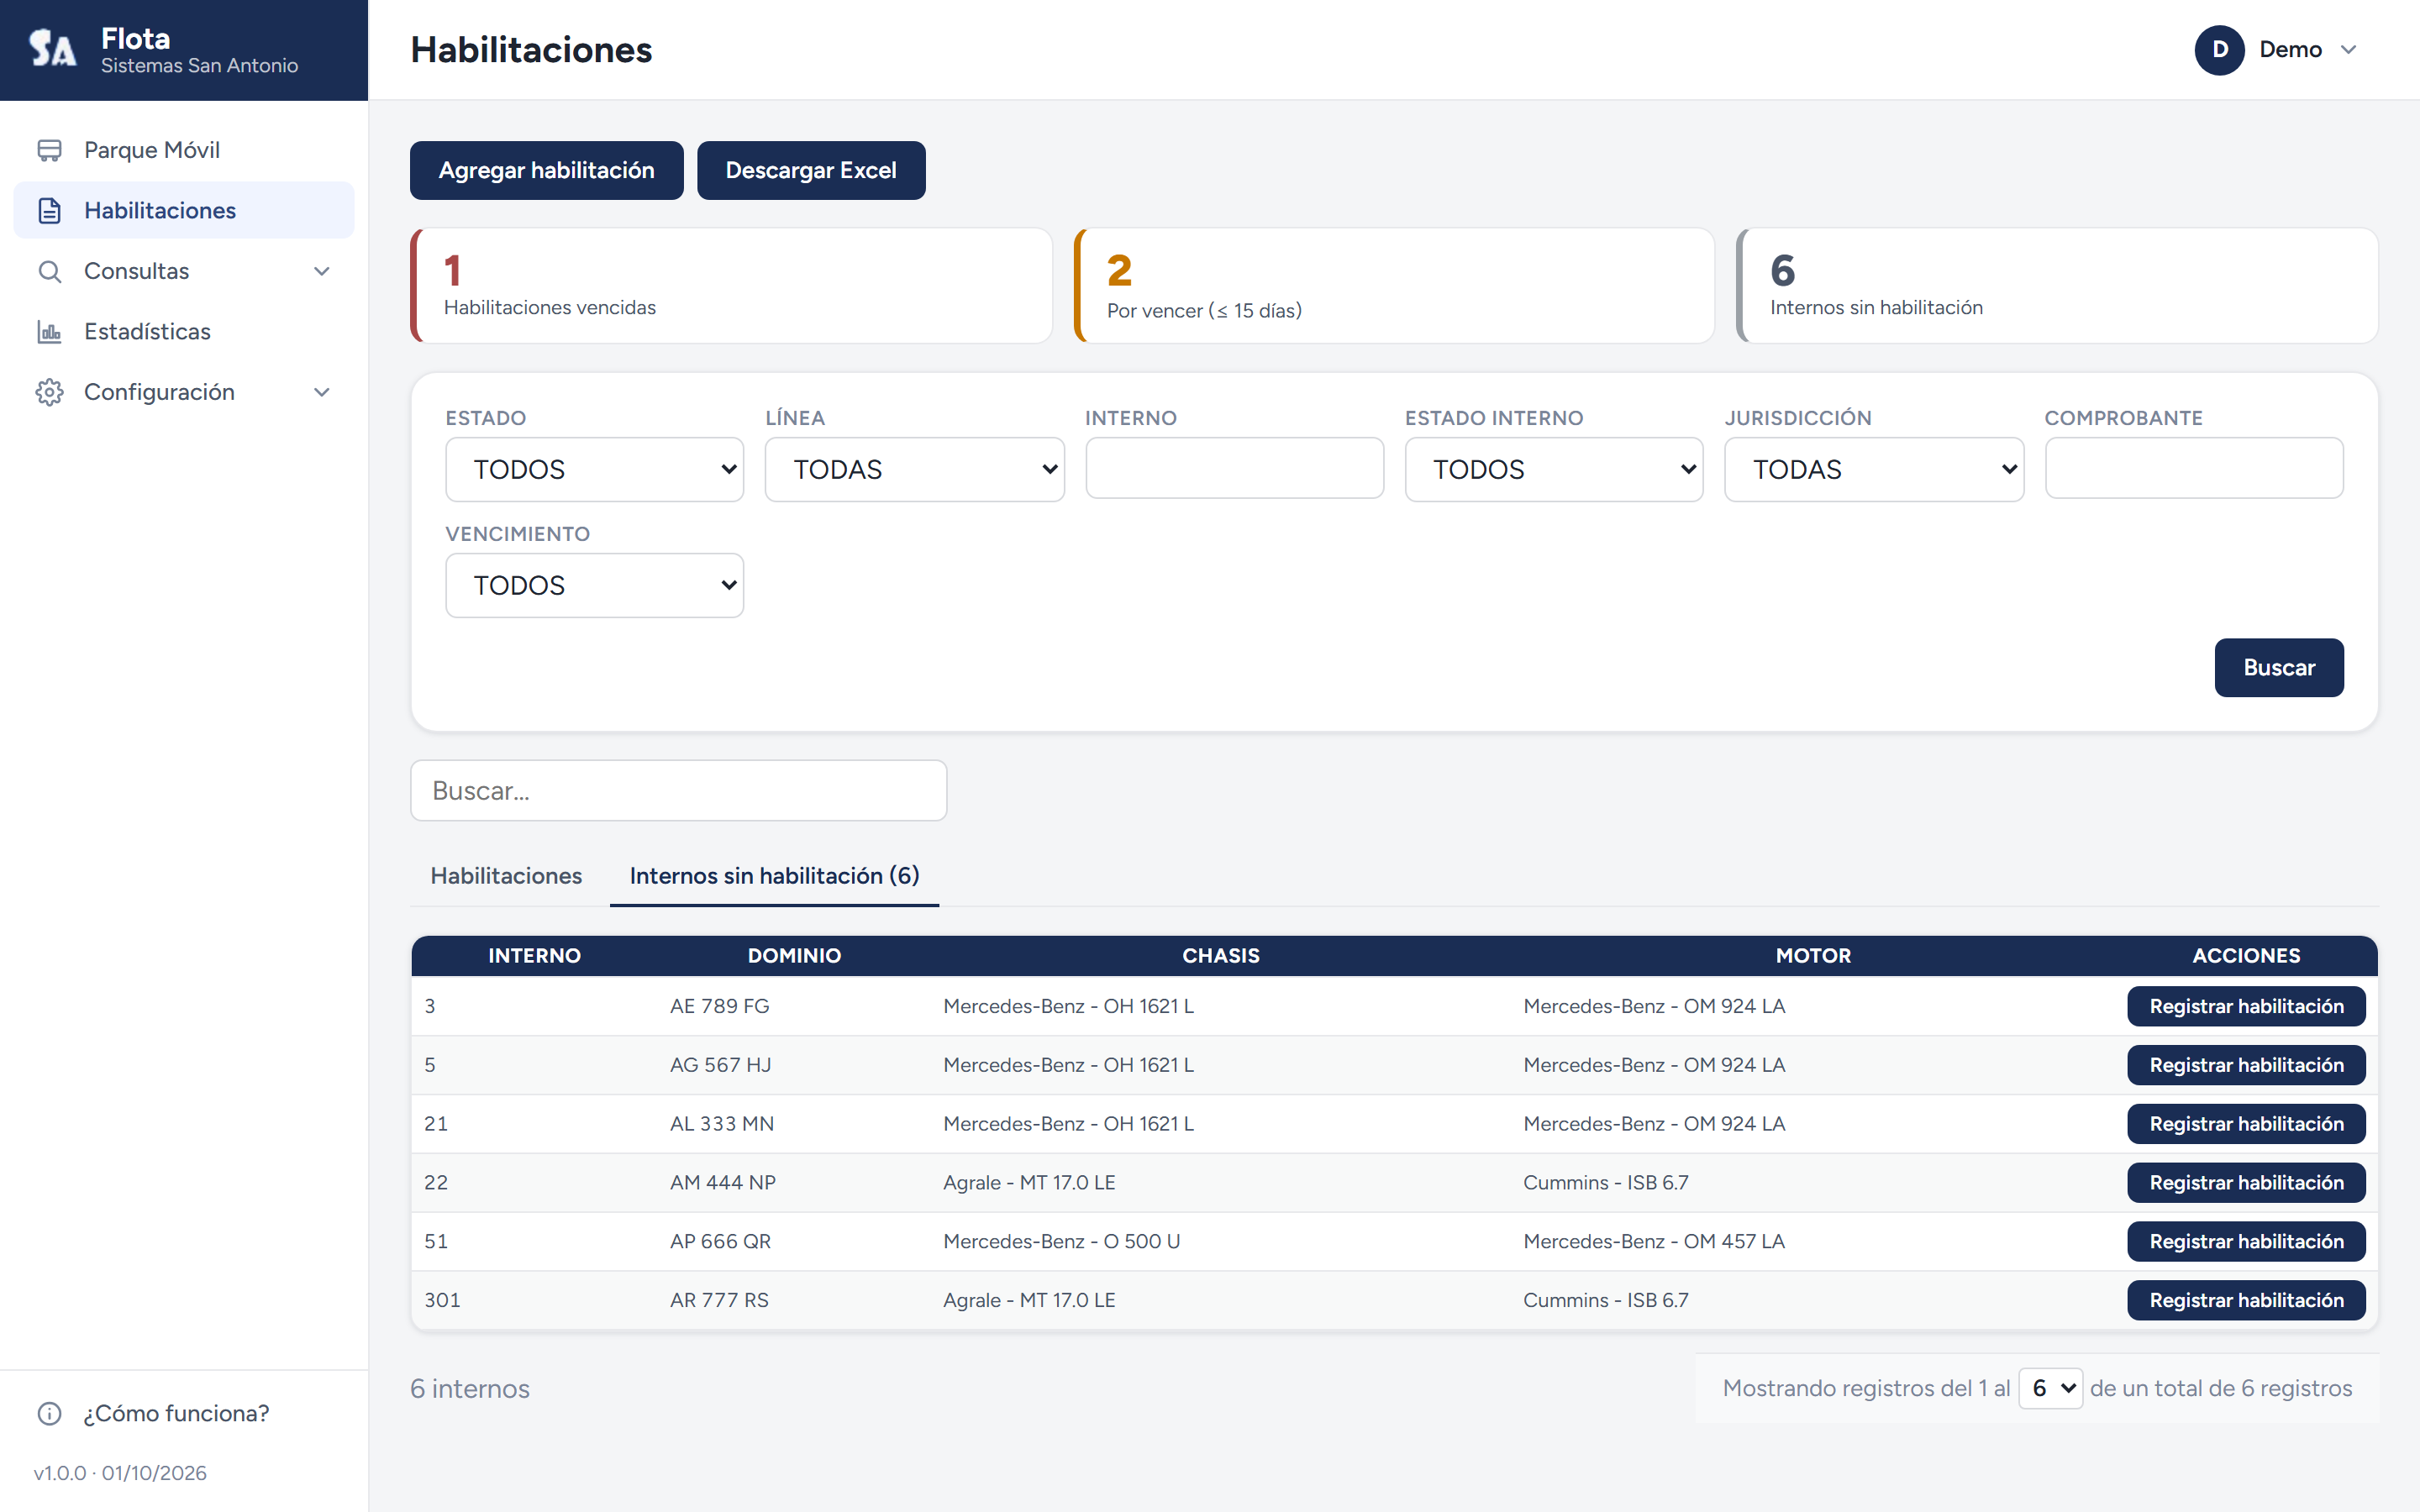Register habilitación for interno 51
Screen dimensions: 2420x1512
tap(2245, 1241)
